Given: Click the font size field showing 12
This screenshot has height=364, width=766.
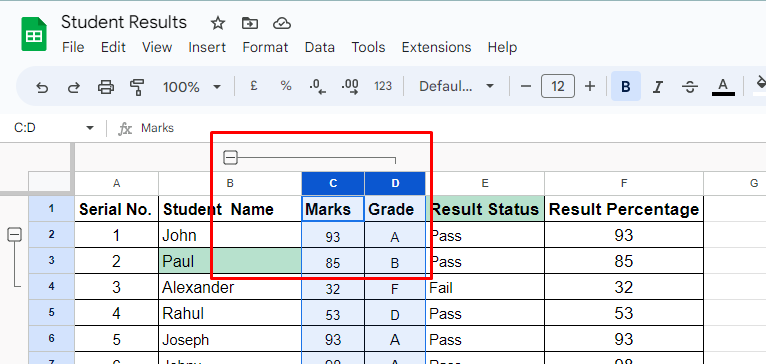Looking at the screenshot, I should [x=558, y=86].
